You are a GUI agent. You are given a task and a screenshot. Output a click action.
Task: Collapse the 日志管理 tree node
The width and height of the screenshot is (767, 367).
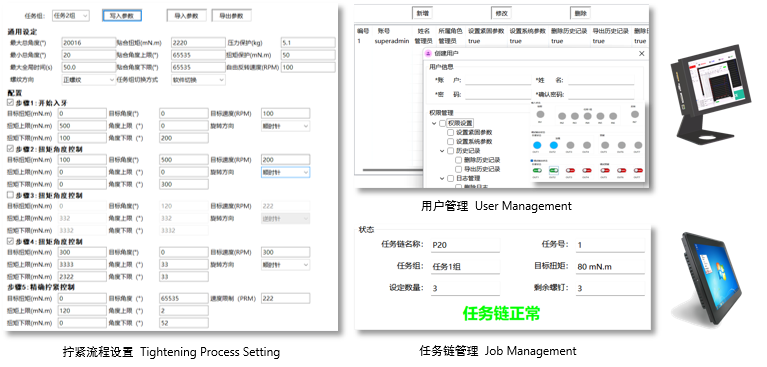tap(443, 179)
